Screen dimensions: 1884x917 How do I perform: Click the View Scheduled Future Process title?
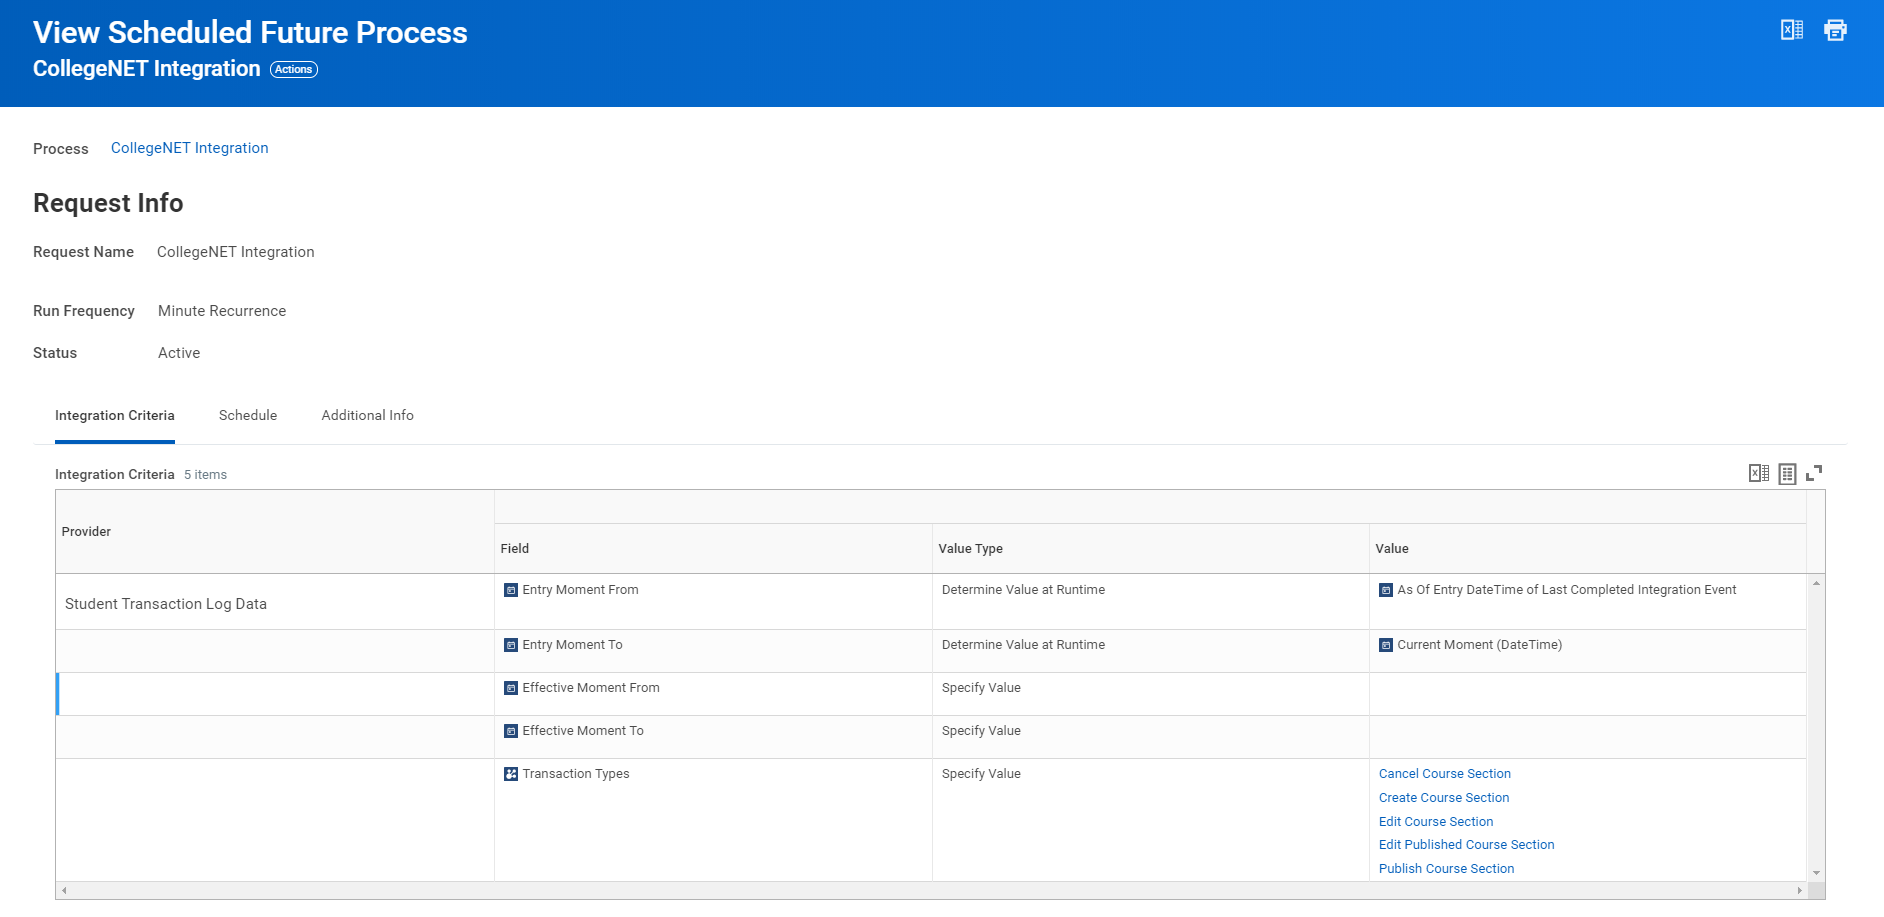tap(250, 32)
